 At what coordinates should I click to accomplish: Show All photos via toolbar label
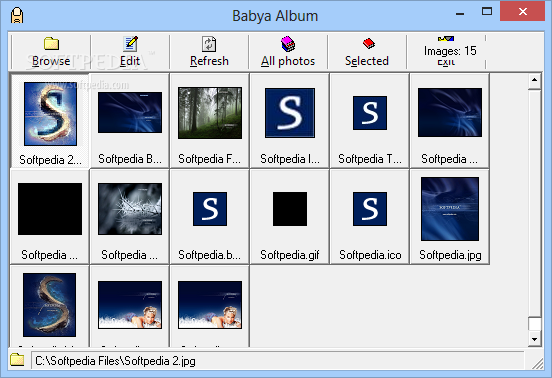coord(288,61)
